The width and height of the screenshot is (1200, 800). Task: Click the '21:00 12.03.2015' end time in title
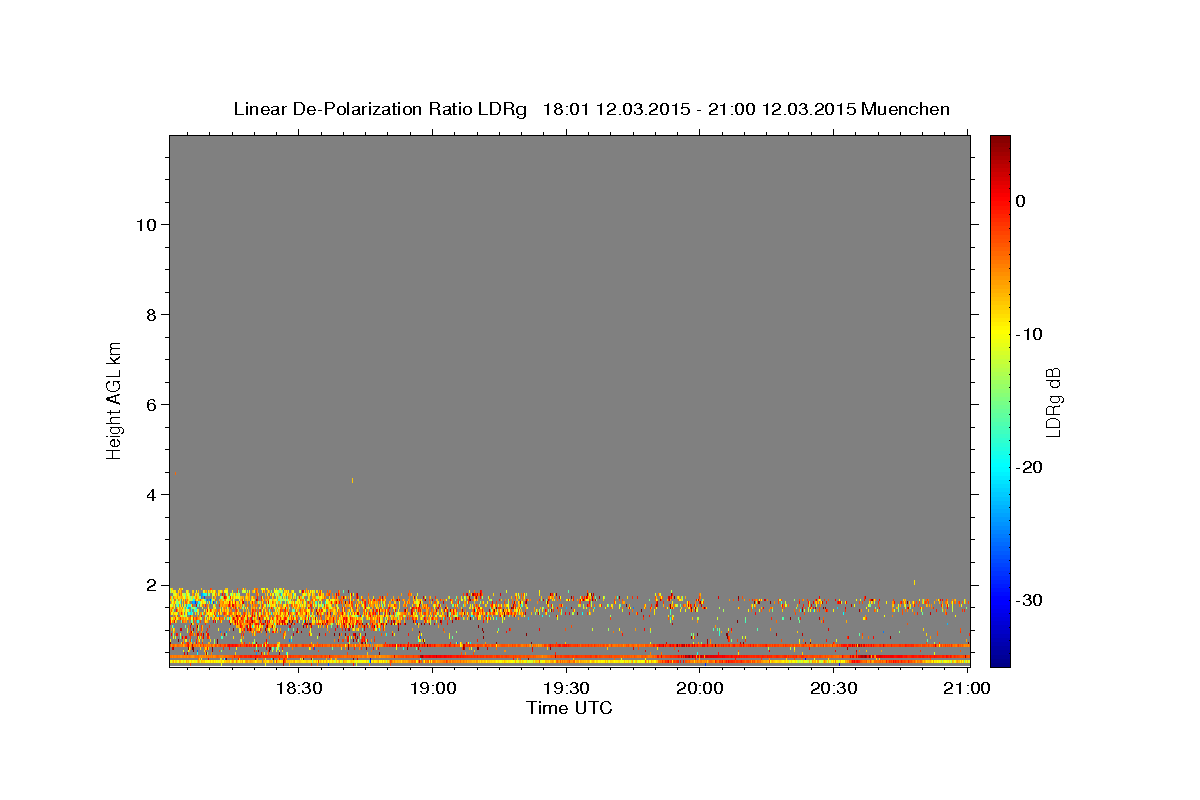(x=782, y=109)
